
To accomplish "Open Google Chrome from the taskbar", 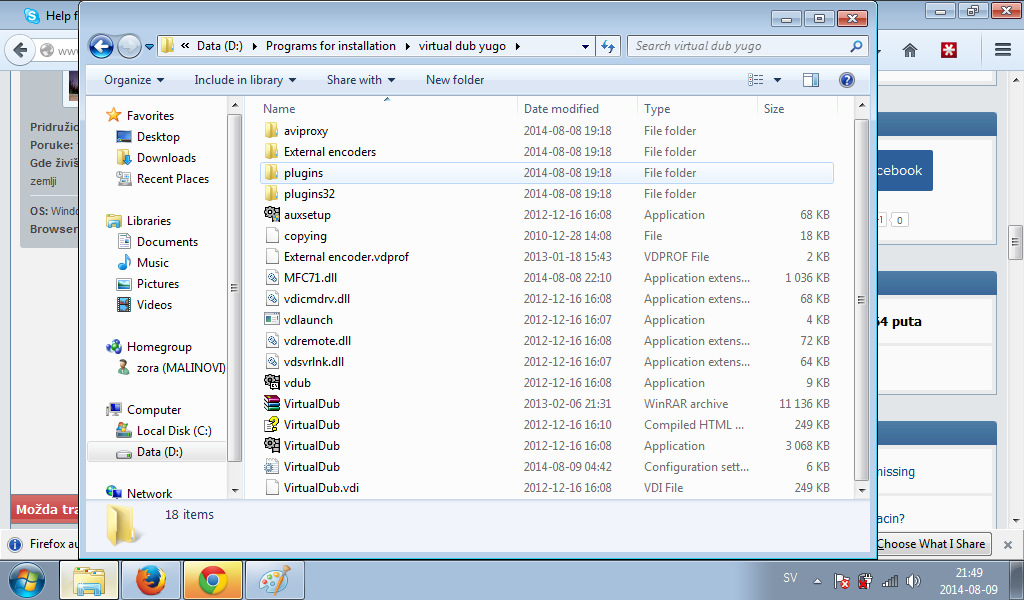I will (x=213, y=580).
